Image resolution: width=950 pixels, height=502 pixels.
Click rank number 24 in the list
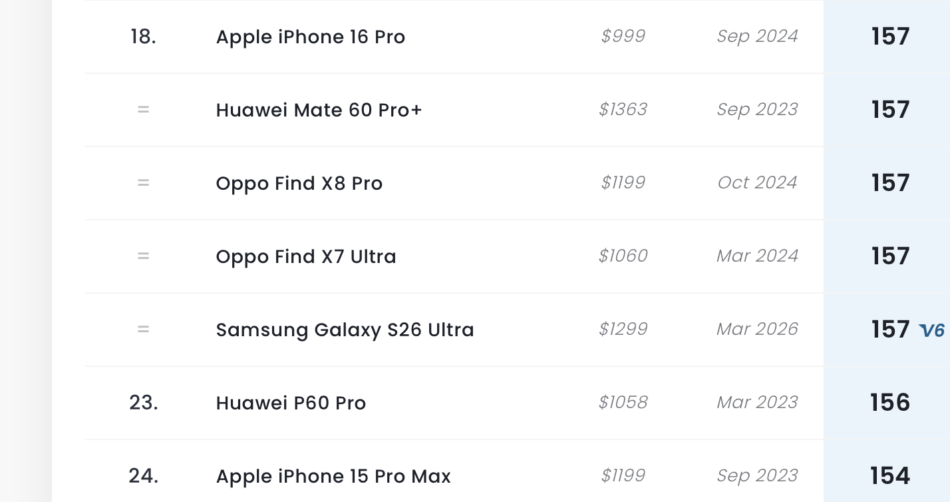[143, 476]
